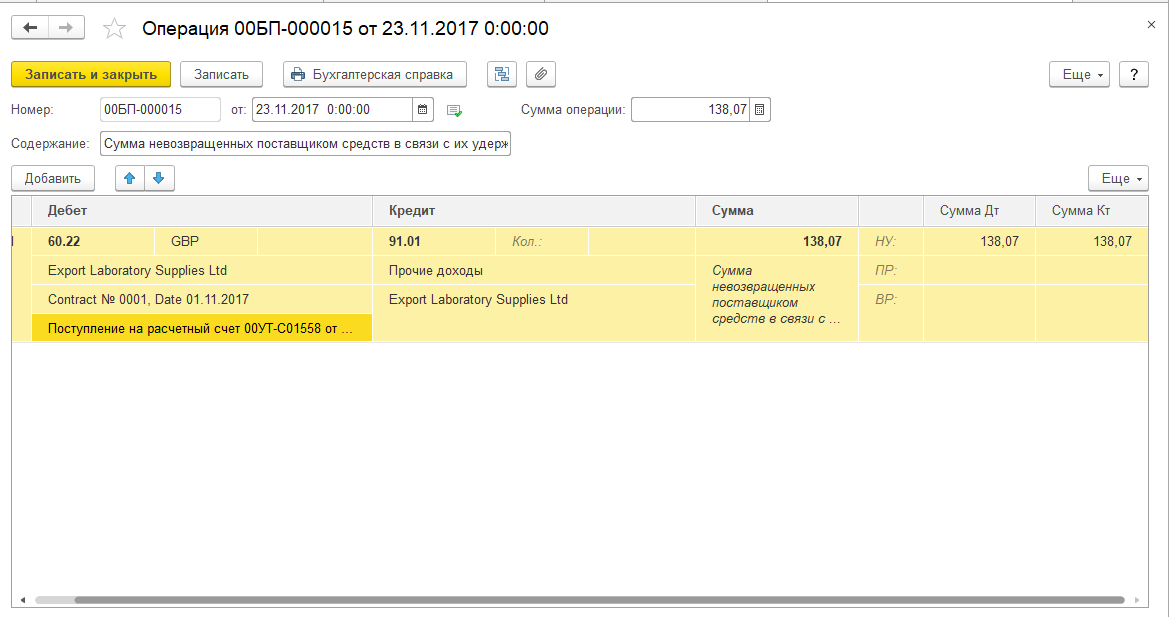Open the calendar picker for the date field
The width and height of the screenshot is (1169, 617).
tap(423, 110)
